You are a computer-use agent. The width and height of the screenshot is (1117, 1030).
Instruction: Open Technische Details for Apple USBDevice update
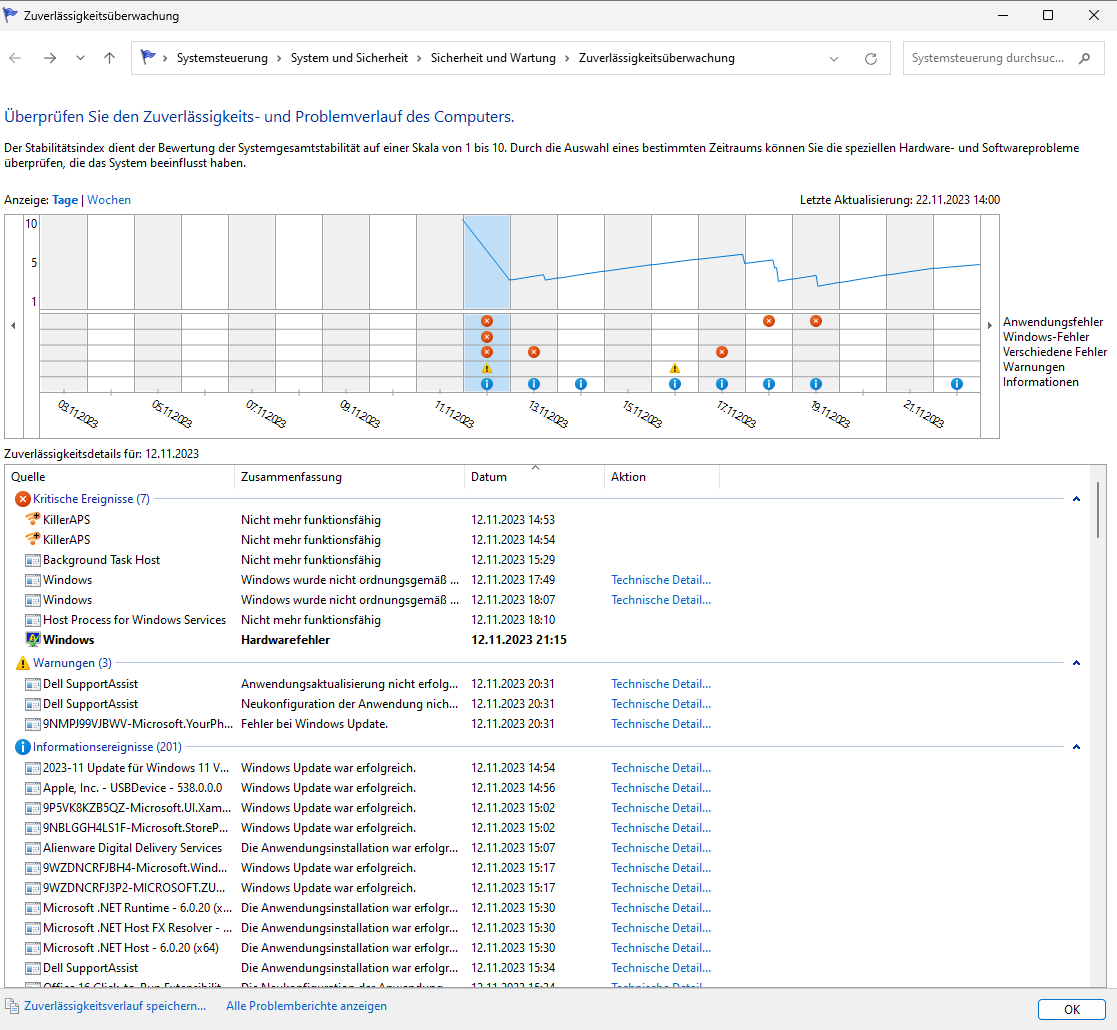click(661, 788)
